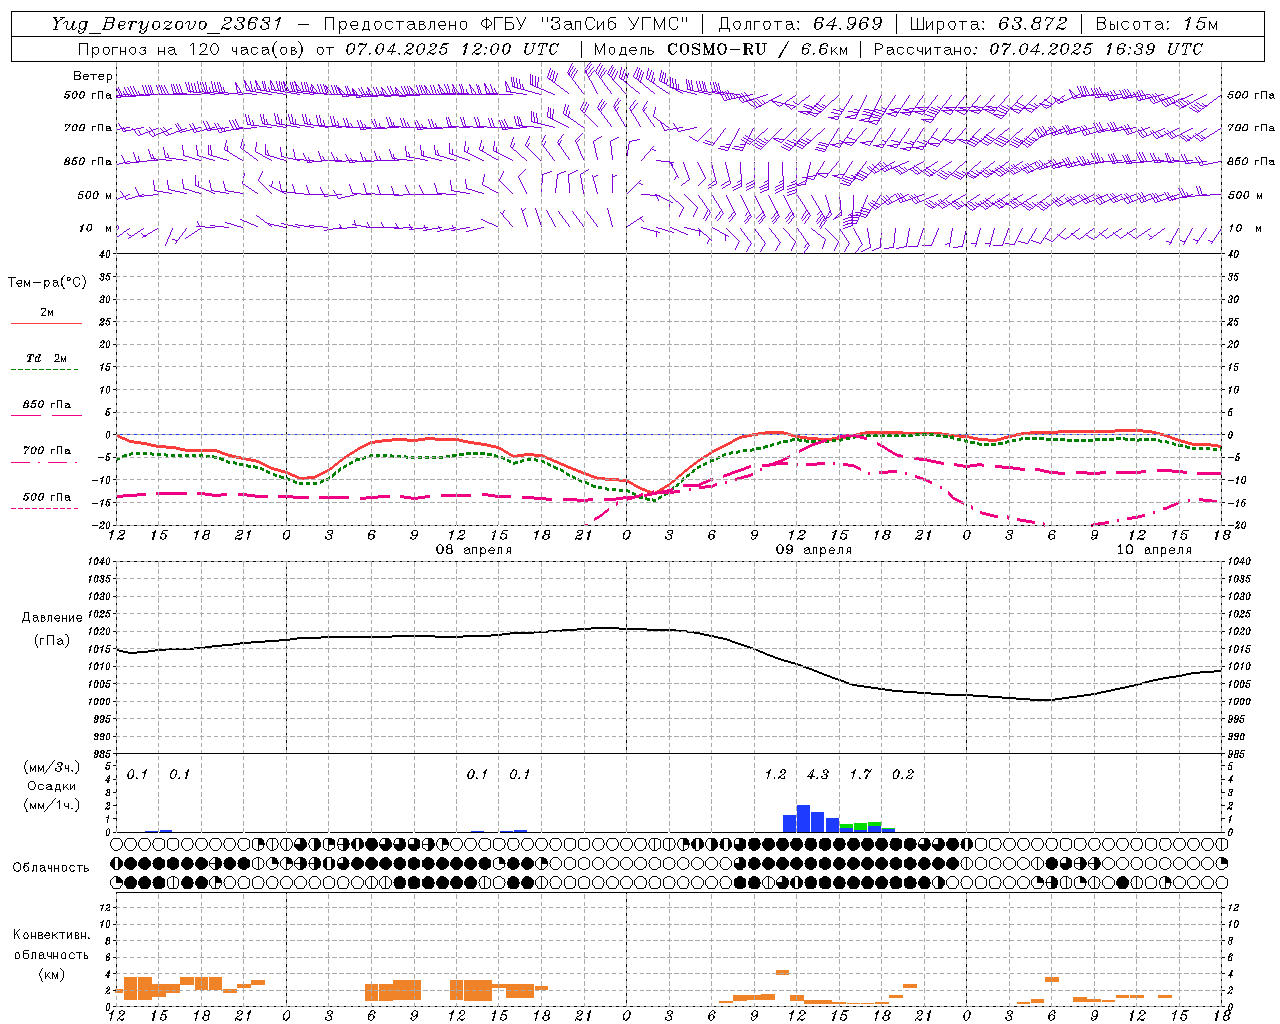Click the Высота: 15м field
This screenshot has height=1024, width=1280.
[1157, 23]
